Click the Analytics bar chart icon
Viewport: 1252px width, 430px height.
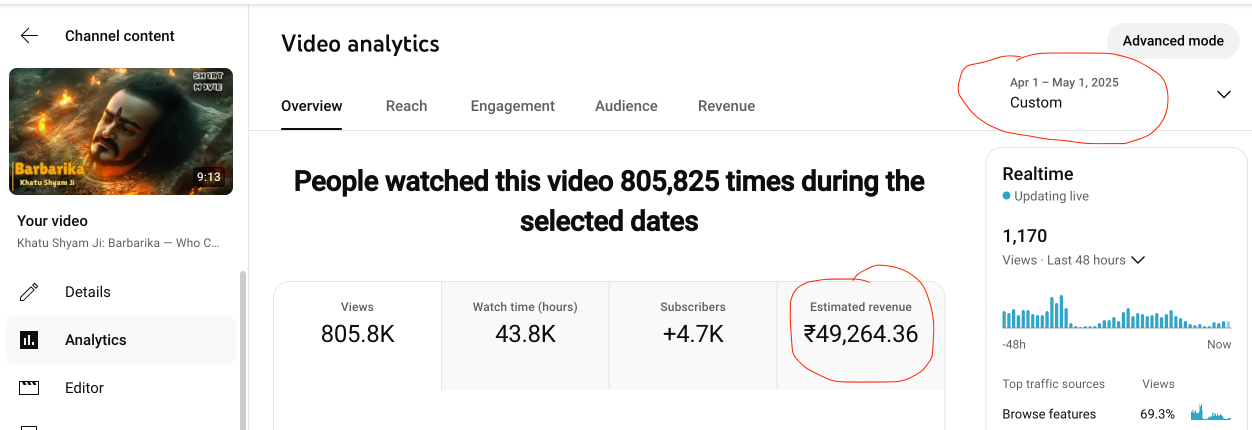pos(29,340)
